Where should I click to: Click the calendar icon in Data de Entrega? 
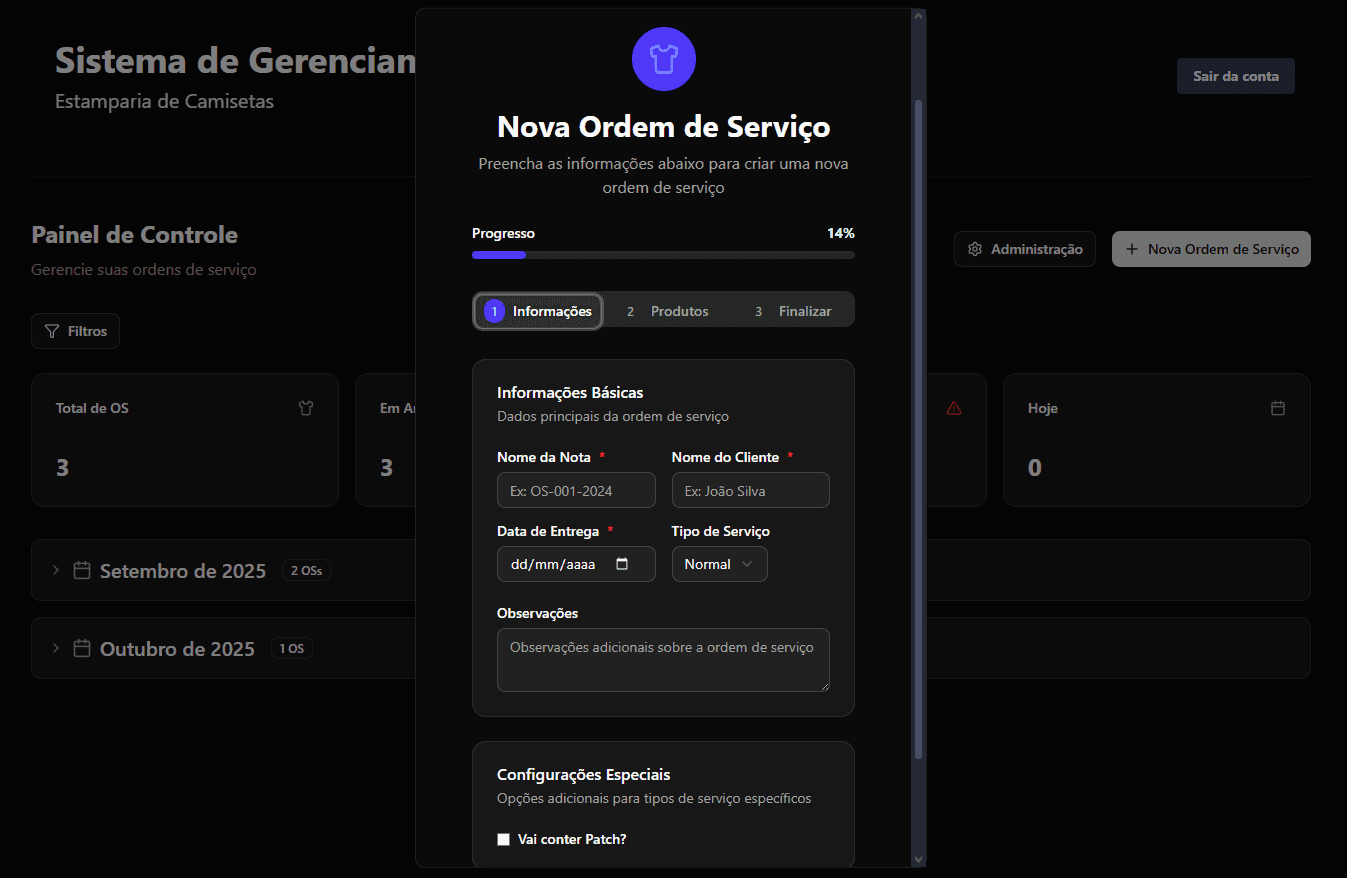pyautogui.click(x=622, y=564)
